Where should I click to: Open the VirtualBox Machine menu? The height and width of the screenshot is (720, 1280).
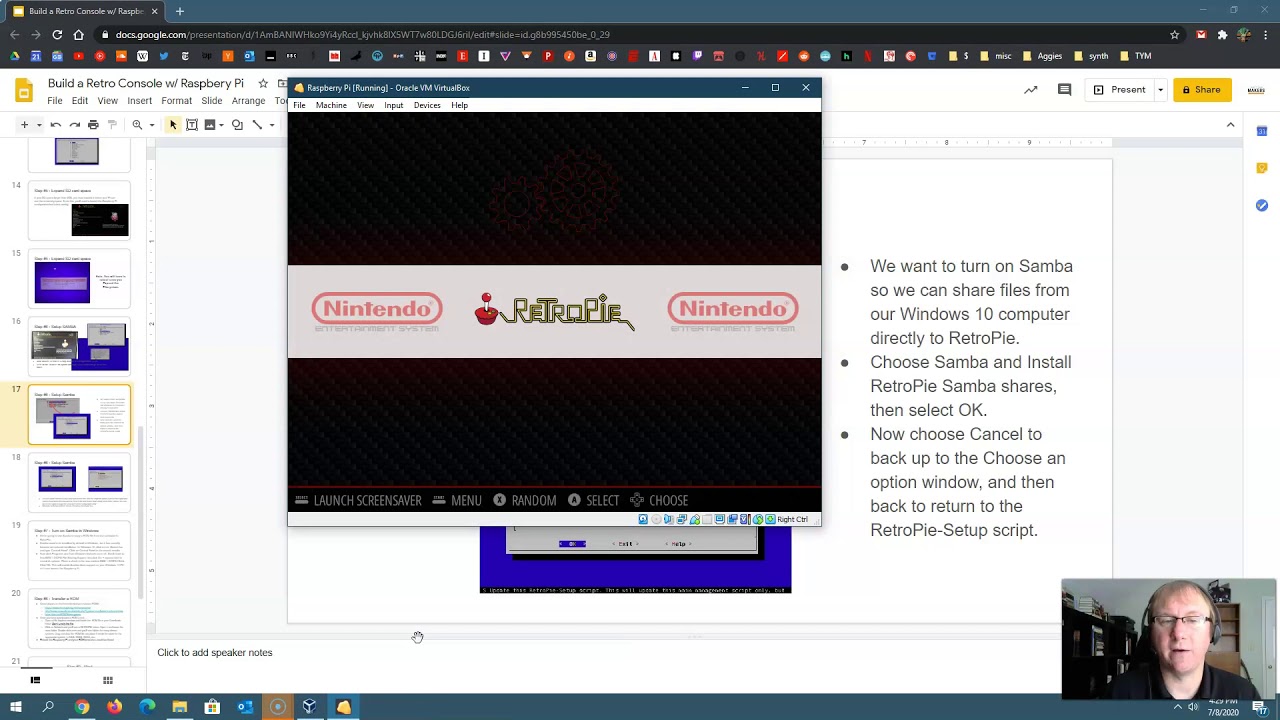click(331, 105)
